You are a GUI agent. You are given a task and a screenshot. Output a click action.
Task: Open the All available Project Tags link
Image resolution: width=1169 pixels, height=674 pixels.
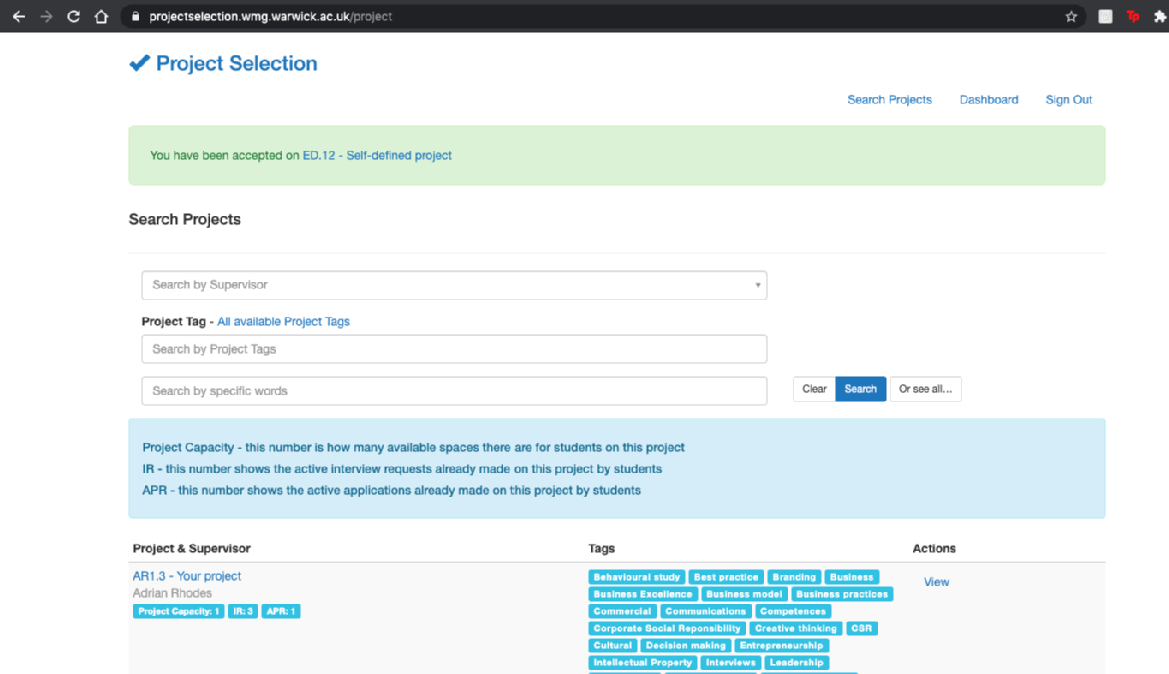[283, 322]
